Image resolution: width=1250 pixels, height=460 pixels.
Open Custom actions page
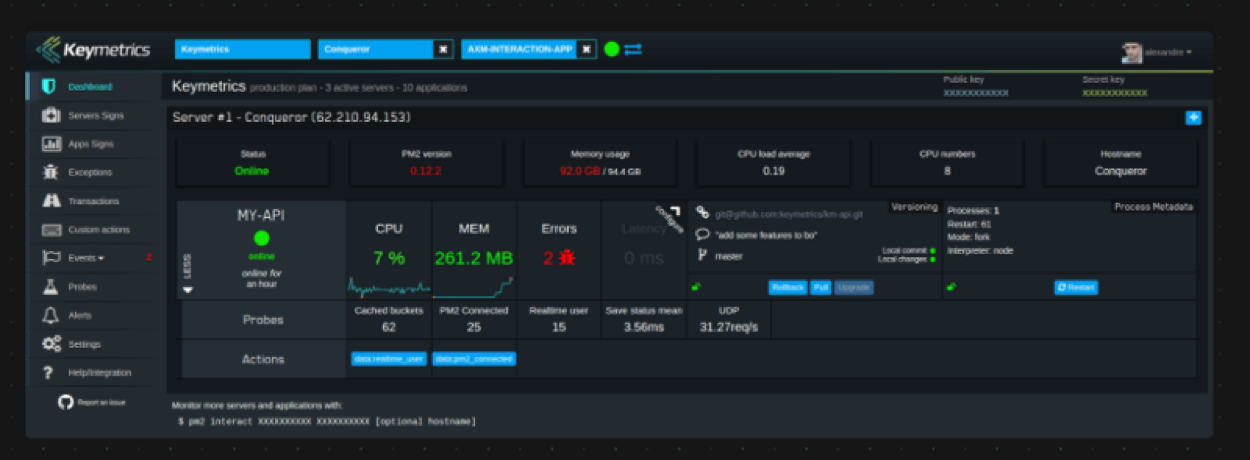[93, 229]
